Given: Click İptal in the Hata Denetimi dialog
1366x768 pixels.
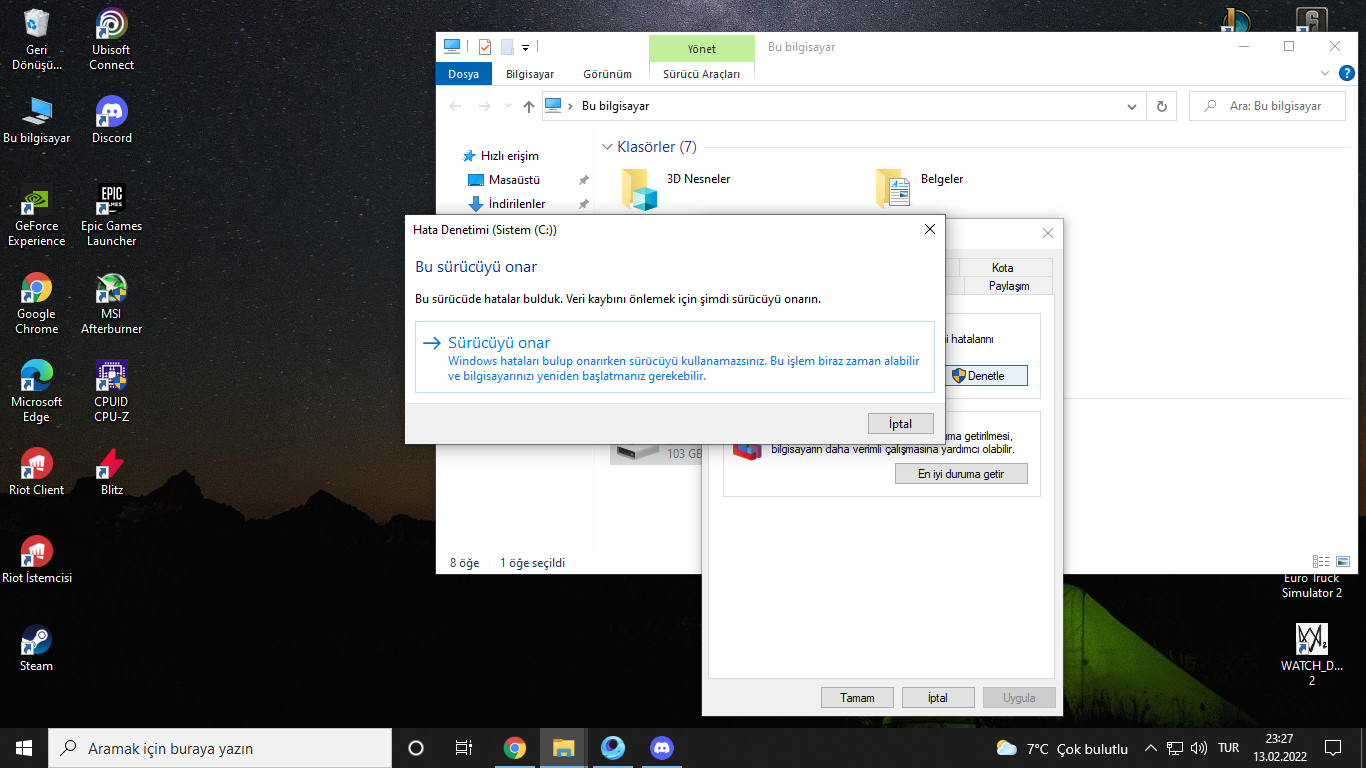Looking at the screenshot, I should pos(900,424).
